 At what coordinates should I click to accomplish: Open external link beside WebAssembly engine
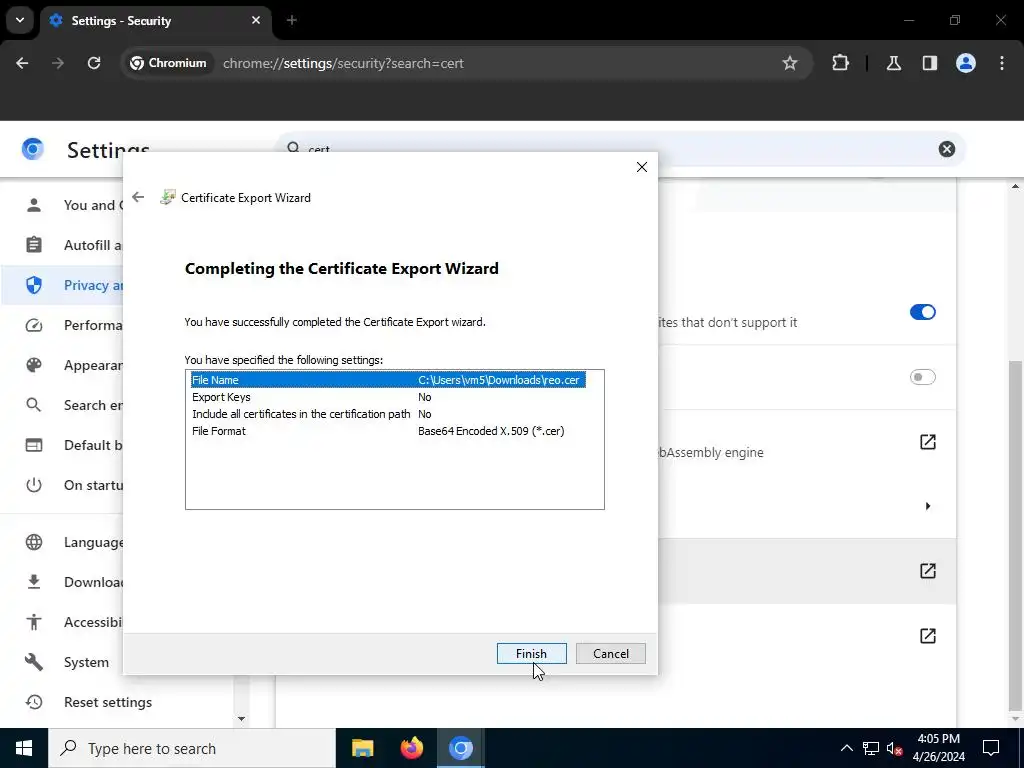927,442
